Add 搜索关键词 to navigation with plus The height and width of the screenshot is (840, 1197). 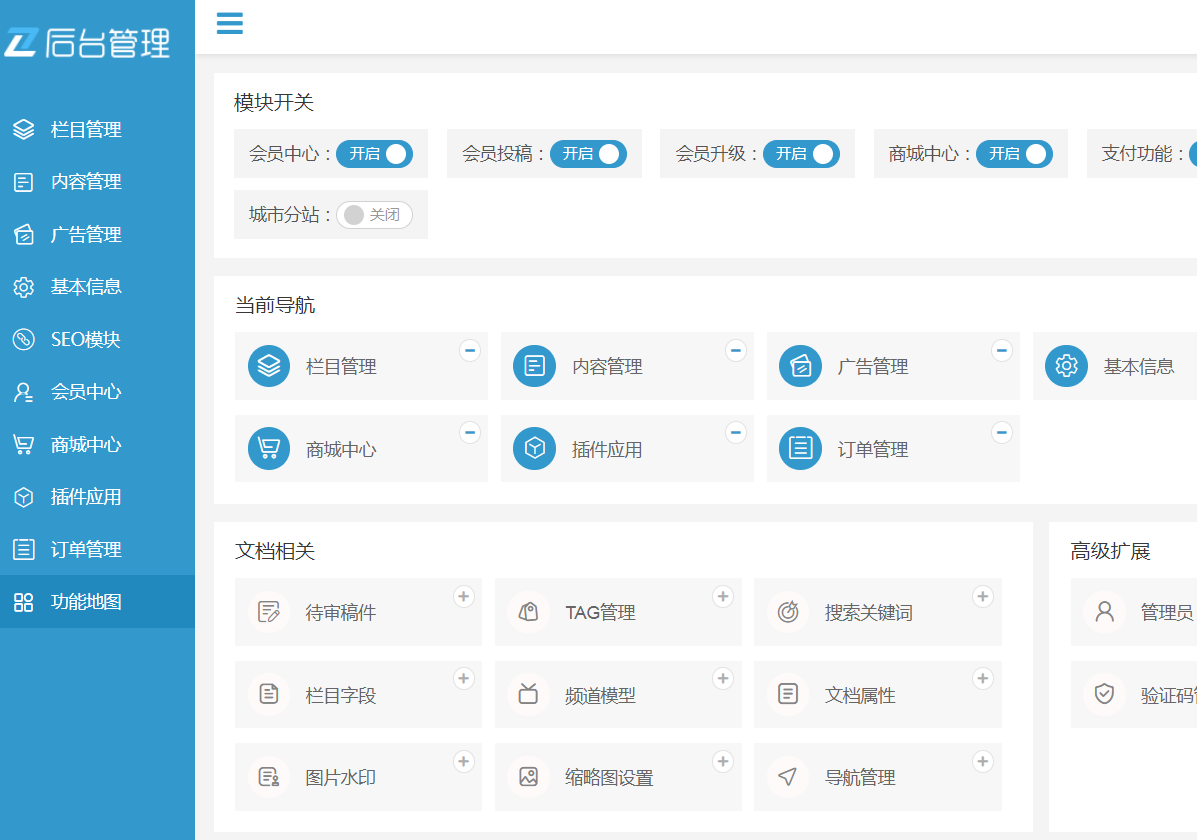point(982,596)
